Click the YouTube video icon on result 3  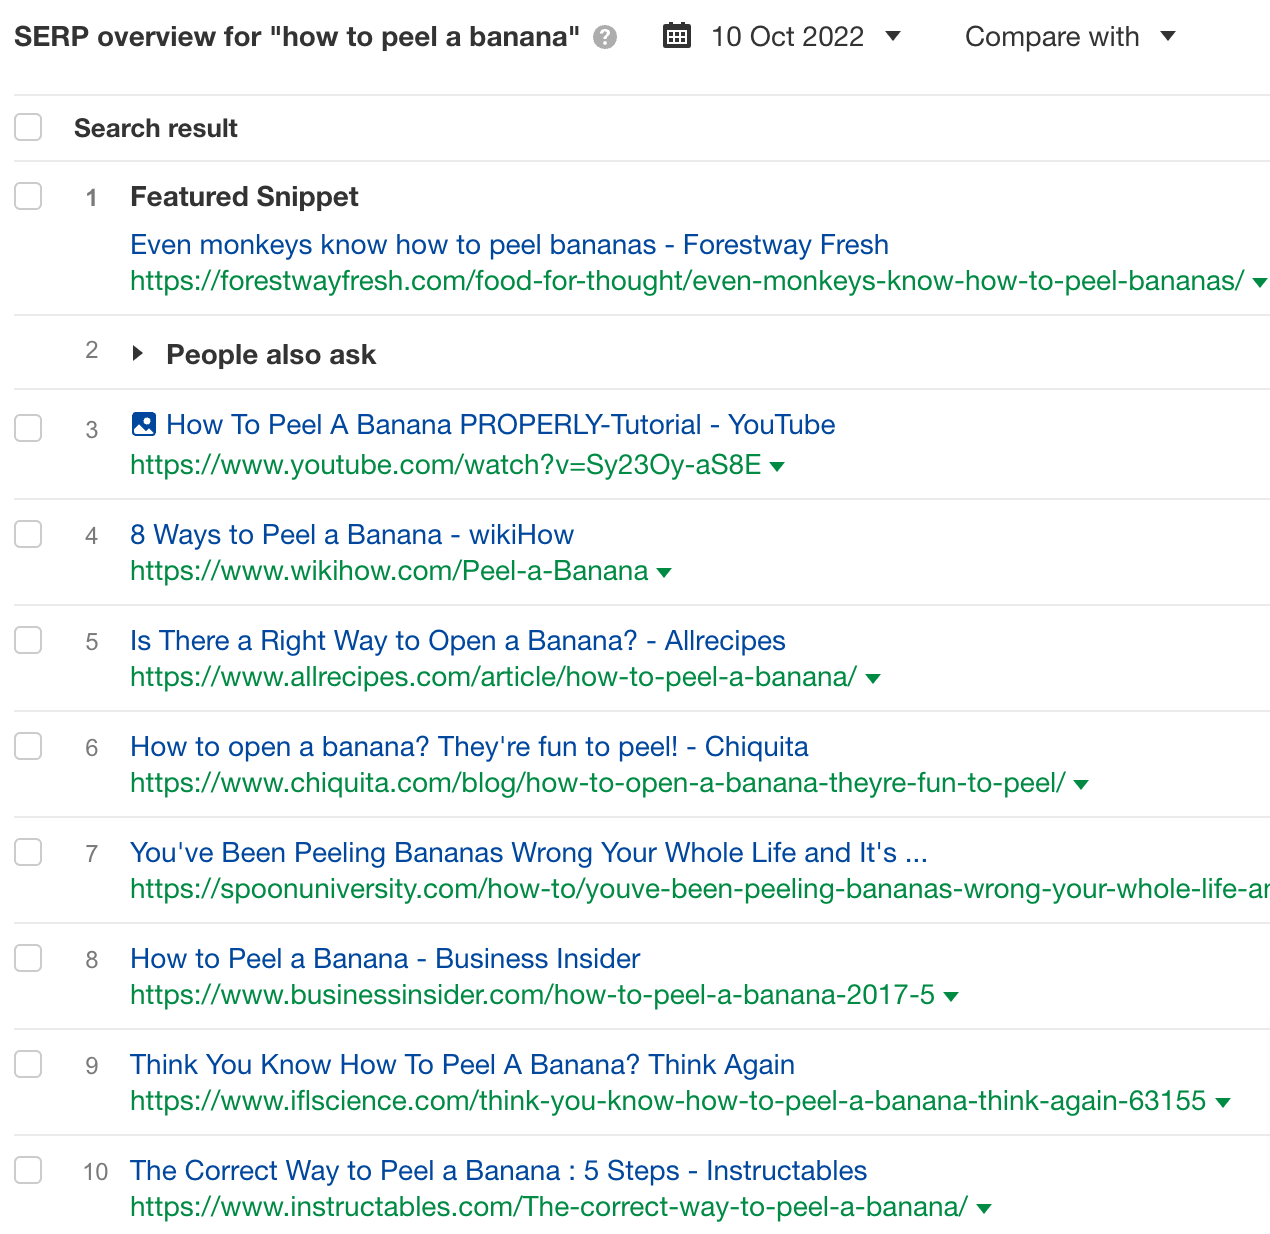coord(143,423)
